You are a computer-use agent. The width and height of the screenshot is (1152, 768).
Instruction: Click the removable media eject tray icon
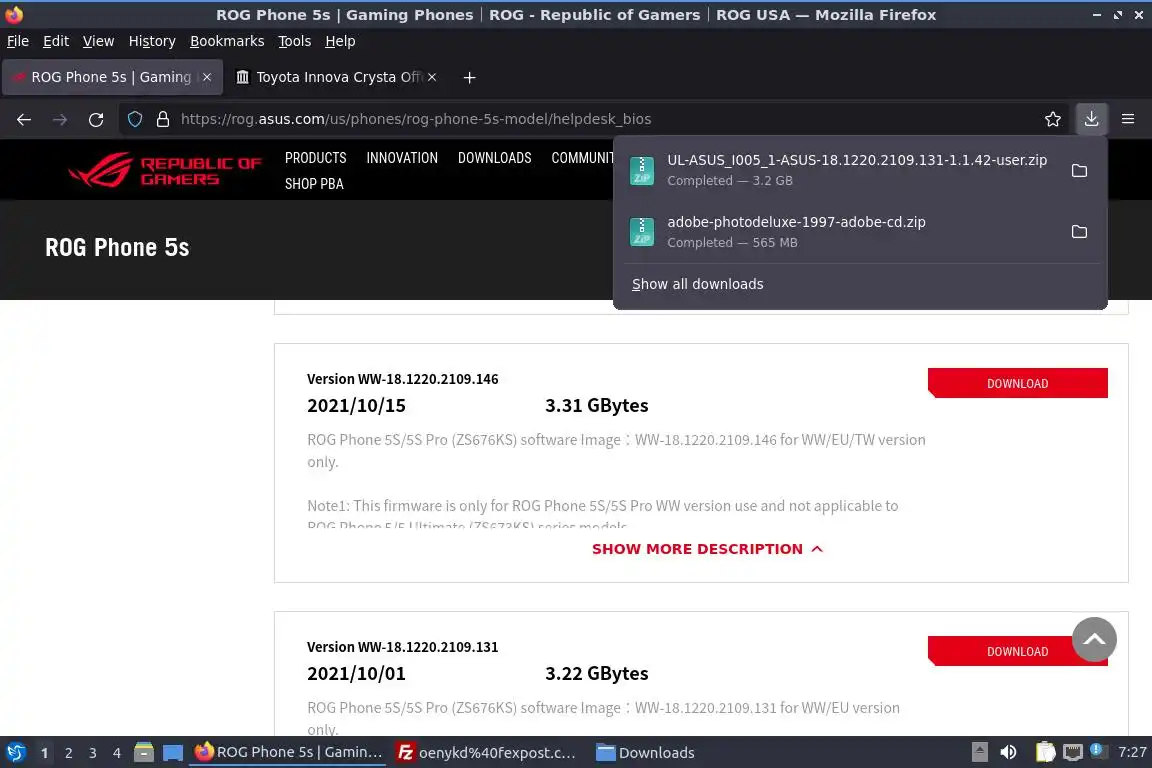tap(979, 753)
